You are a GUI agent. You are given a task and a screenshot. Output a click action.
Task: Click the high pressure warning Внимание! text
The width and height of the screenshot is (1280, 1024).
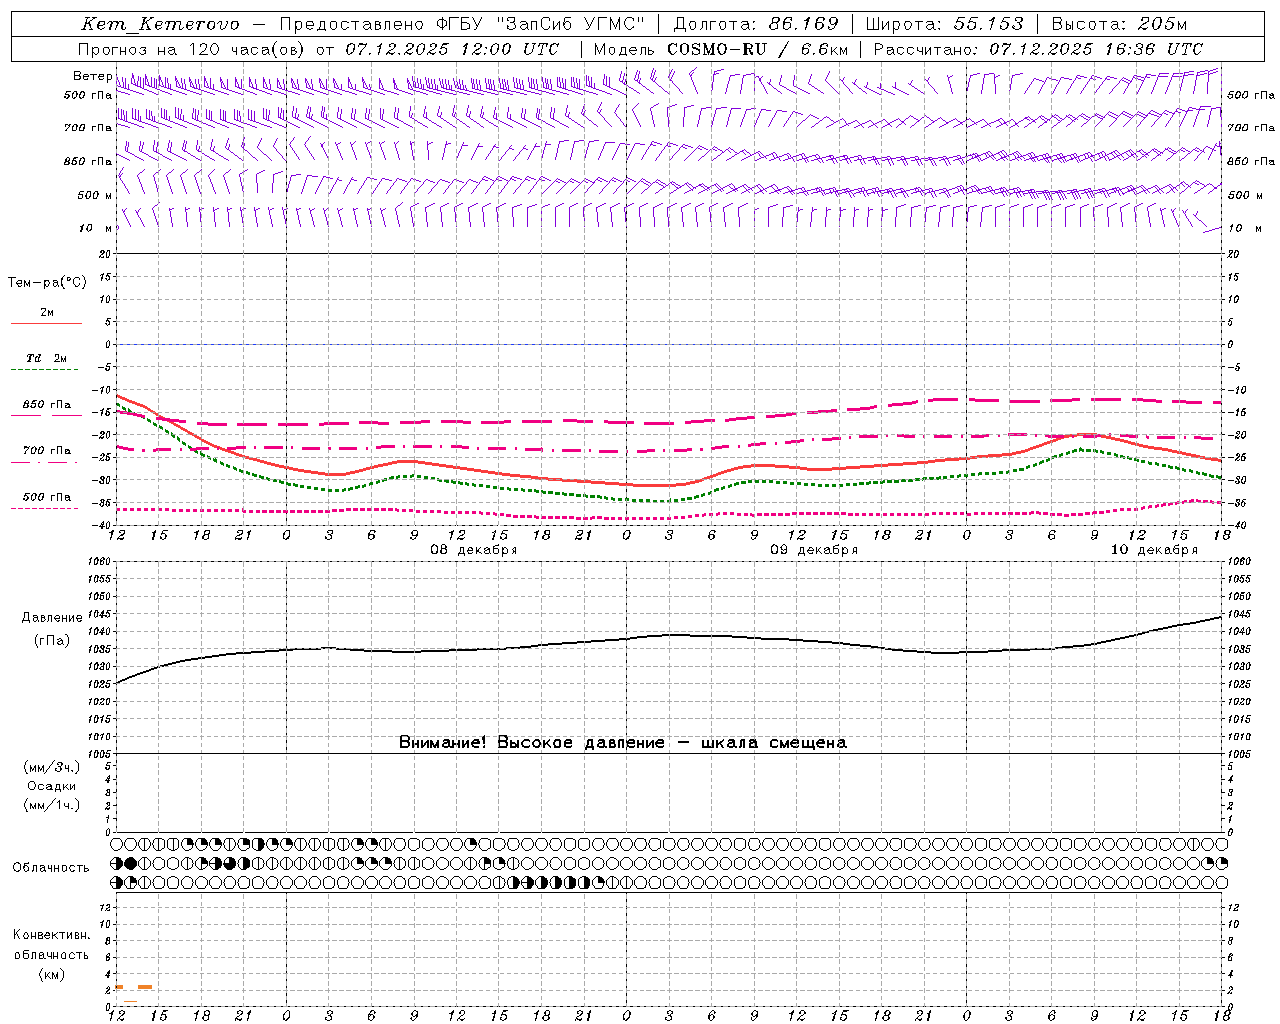click(622, 743)
